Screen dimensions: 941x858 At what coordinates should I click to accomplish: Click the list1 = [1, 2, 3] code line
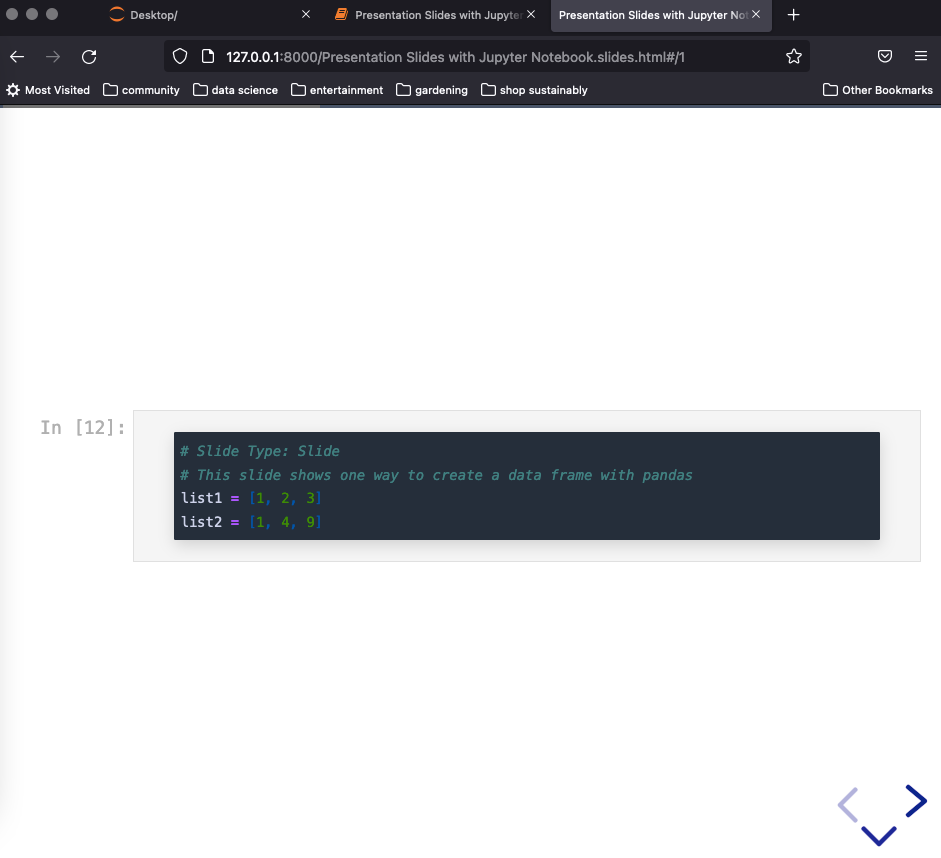pyautogui.click(x=251, y=498)
